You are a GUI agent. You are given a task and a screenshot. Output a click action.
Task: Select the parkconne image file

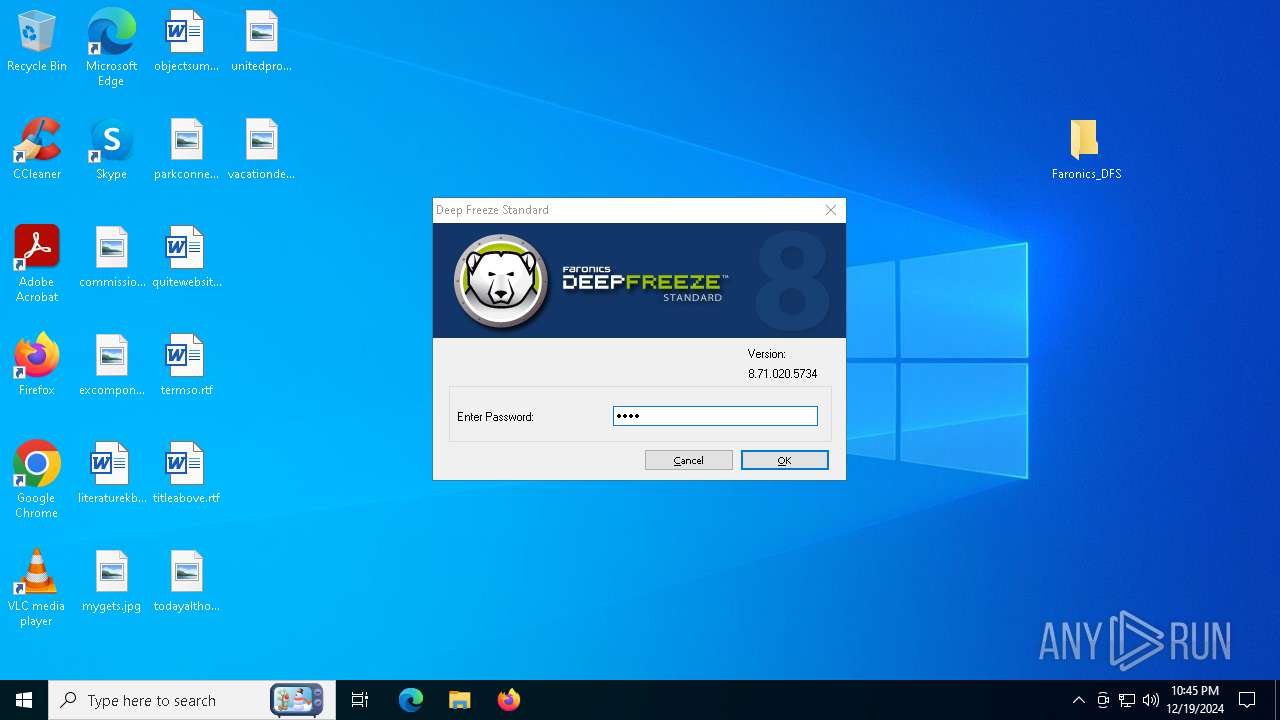pyautogui.click(x=186, y=149)
